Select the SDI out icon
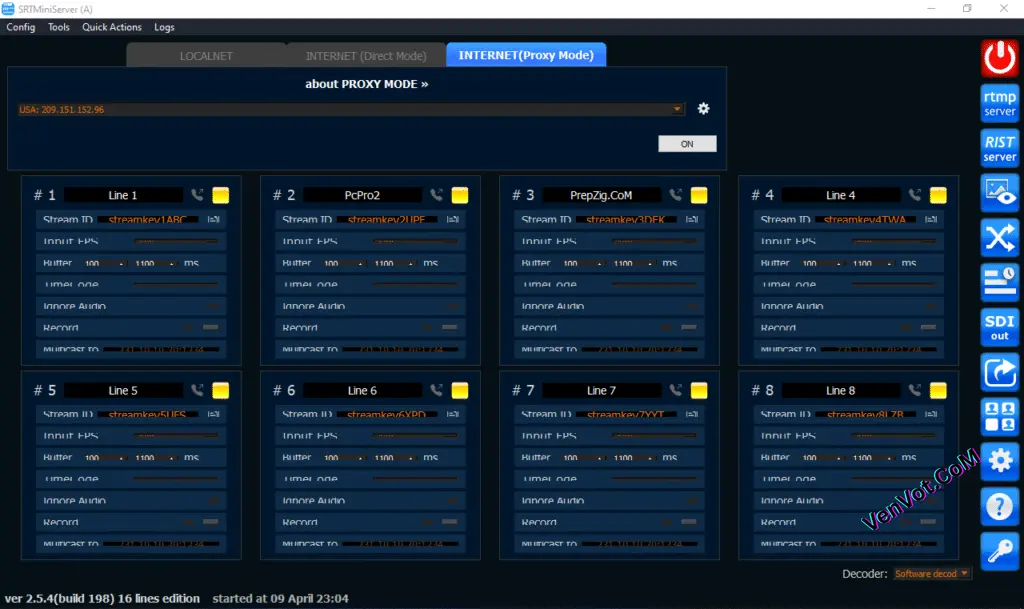Image resolution: width=1024 pixels, height=609 pixels. [999, 327]
